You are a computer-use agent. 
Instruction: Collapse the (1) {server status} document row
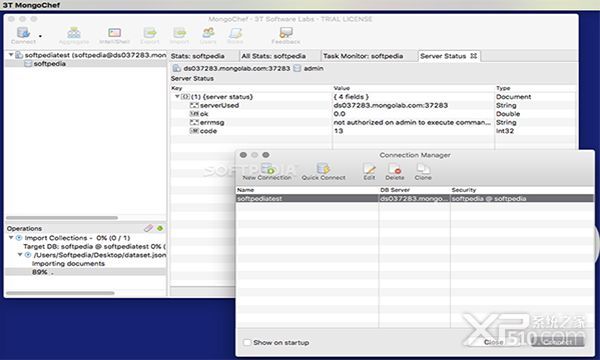177,96
